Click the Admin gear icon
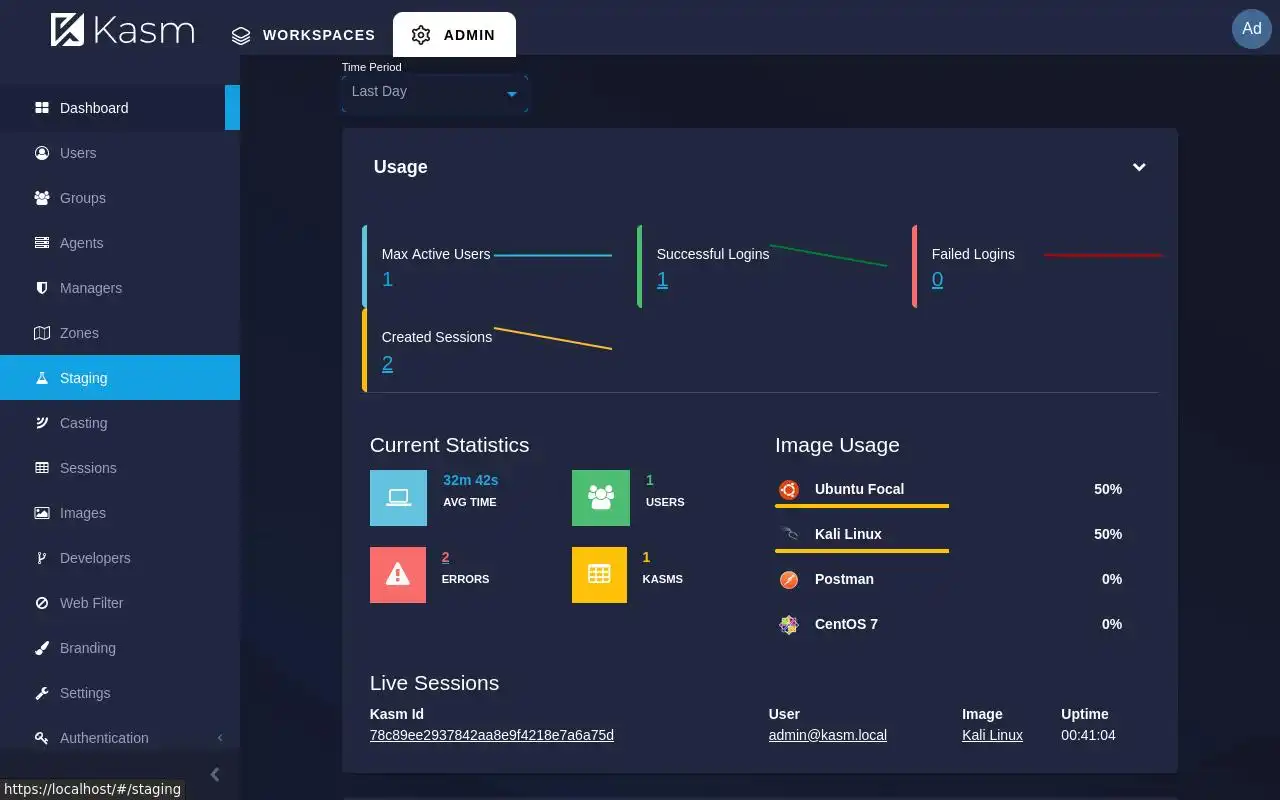 421,35
